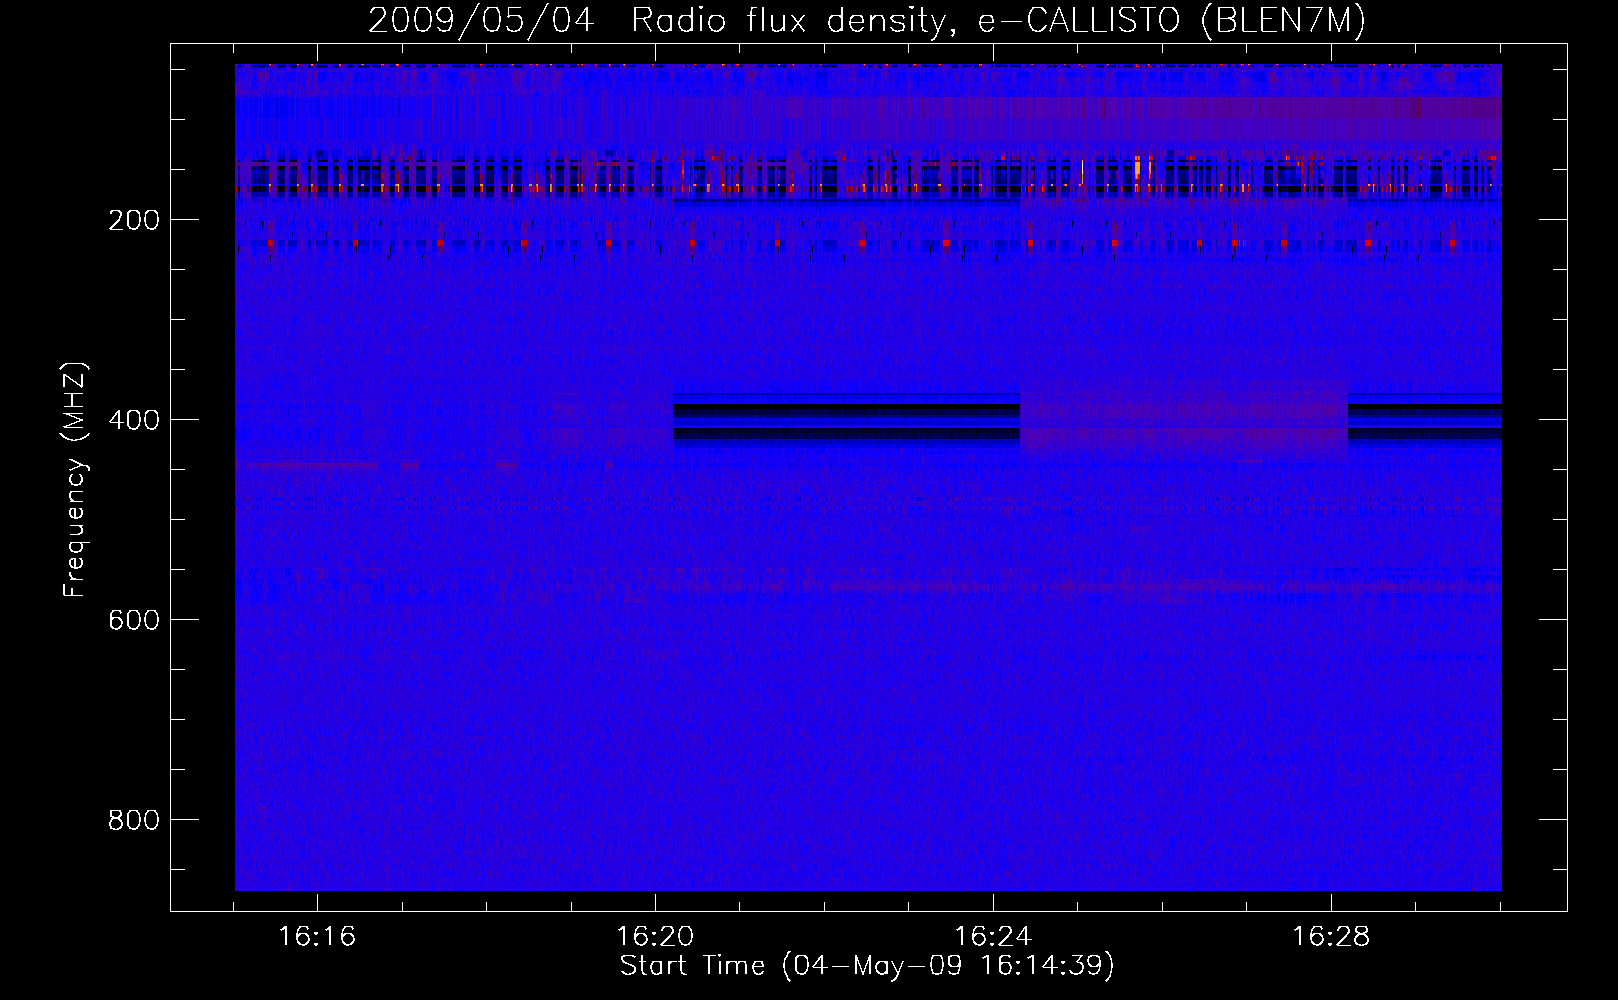The width and height of the screenshot is (1618, 1000).
Task: Click the 'Frequency (MHZ)' axis label
Action: click(x=75, y=480)
